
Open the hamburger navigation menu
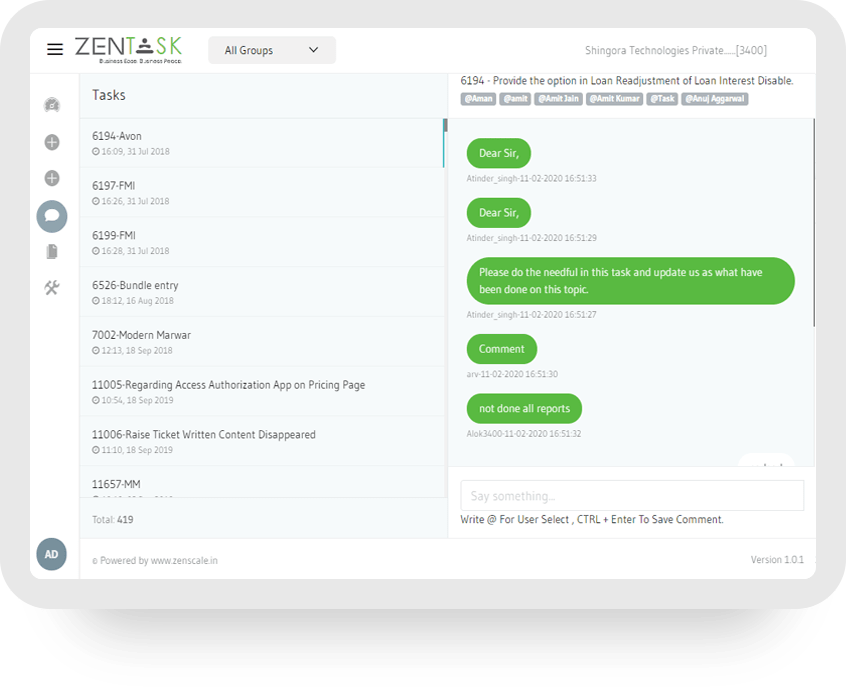tap(55, 48)
